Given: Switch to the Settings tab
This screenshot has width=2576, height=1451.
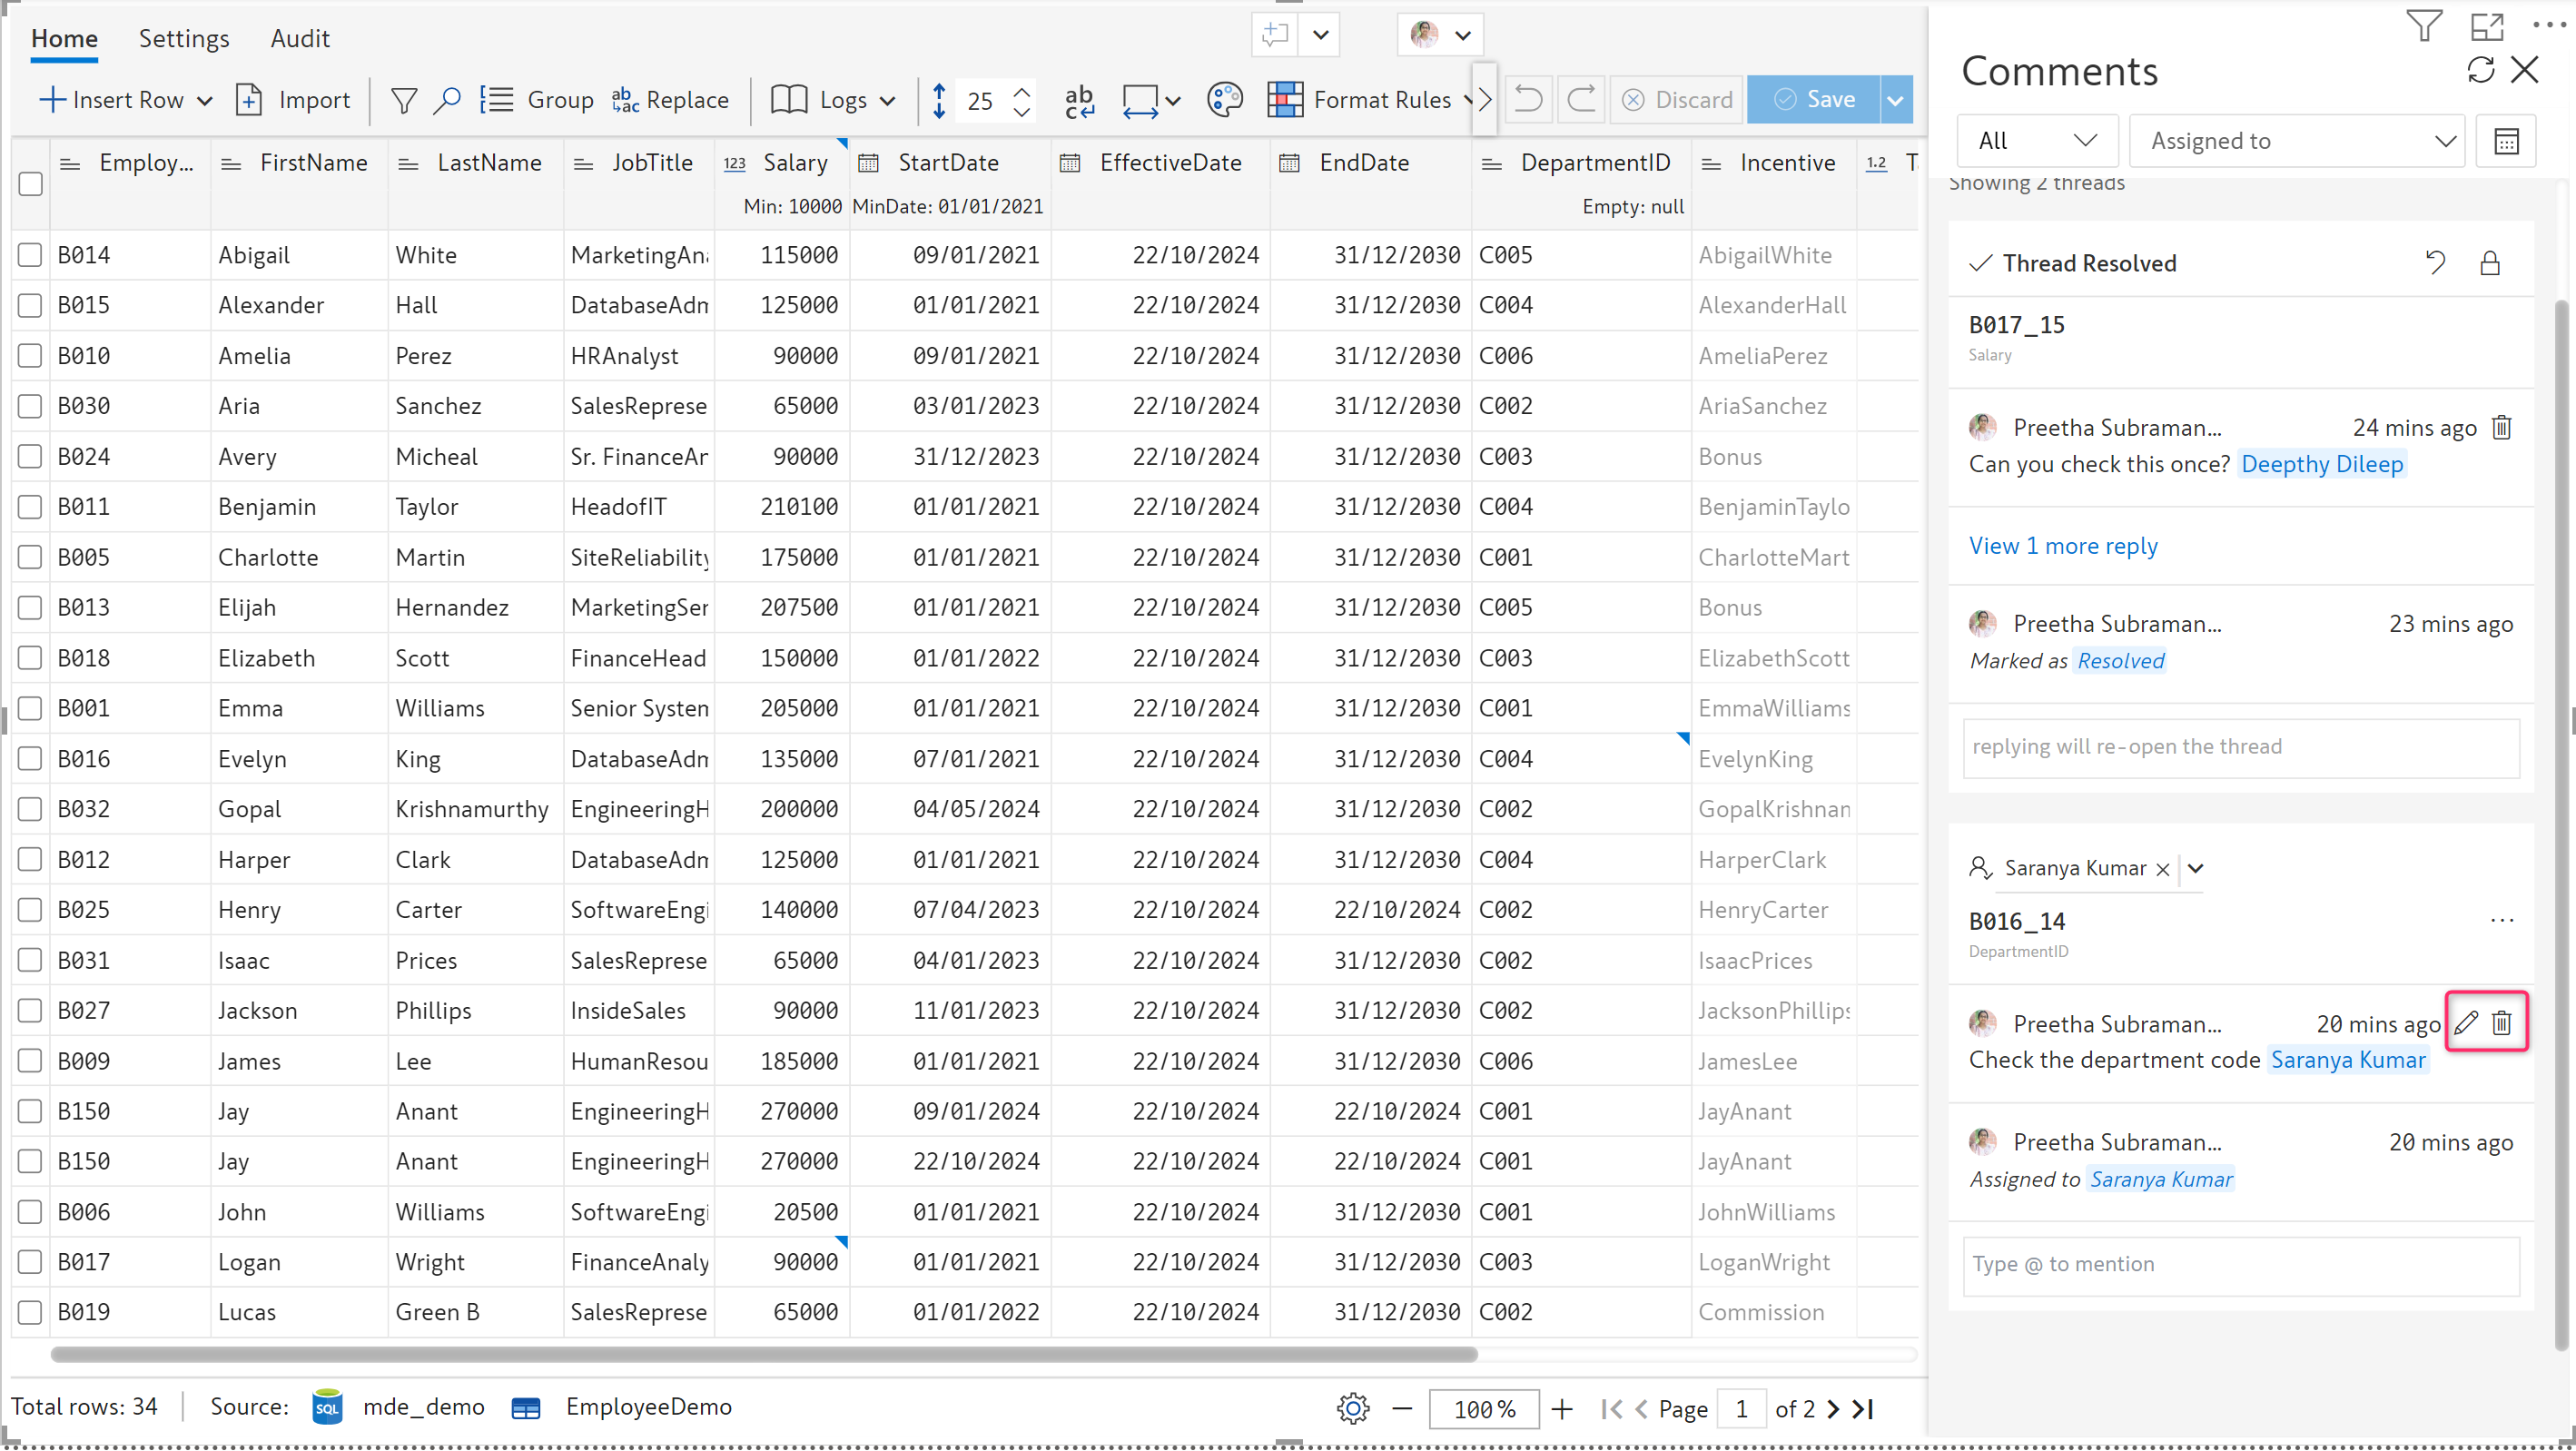Looking at the screenshot, I should 184,38.
